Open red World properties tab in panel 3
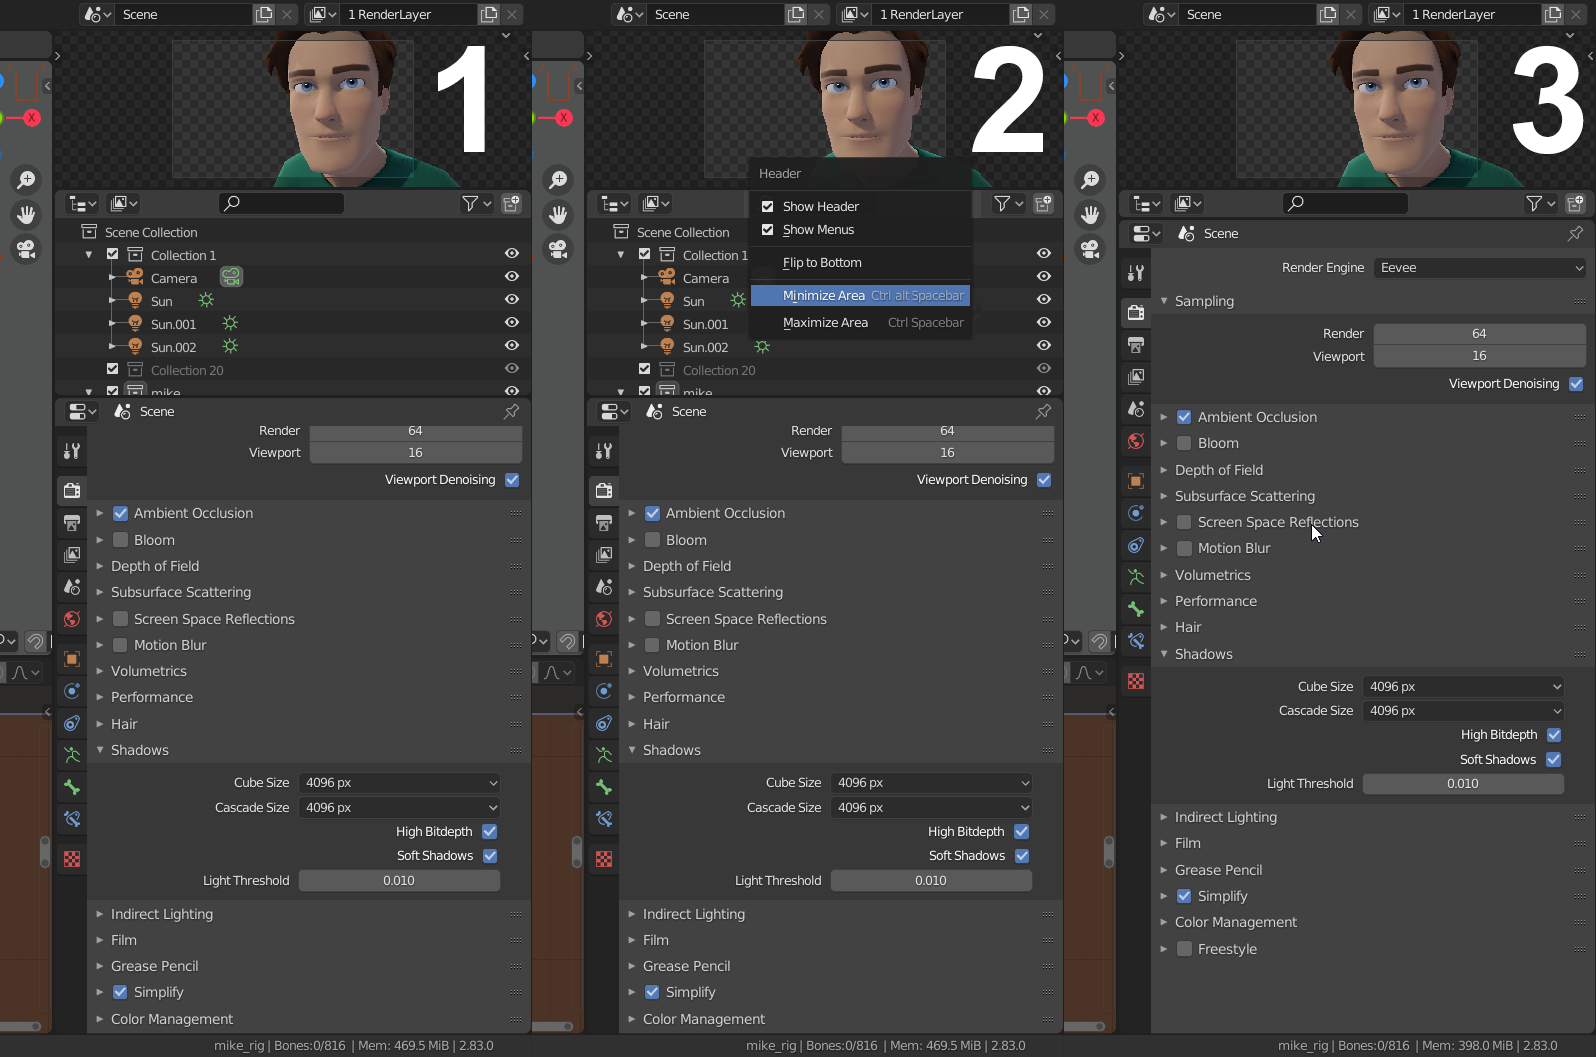This screenshot has height=1057, width=1596. click(x=1136, y=441)
